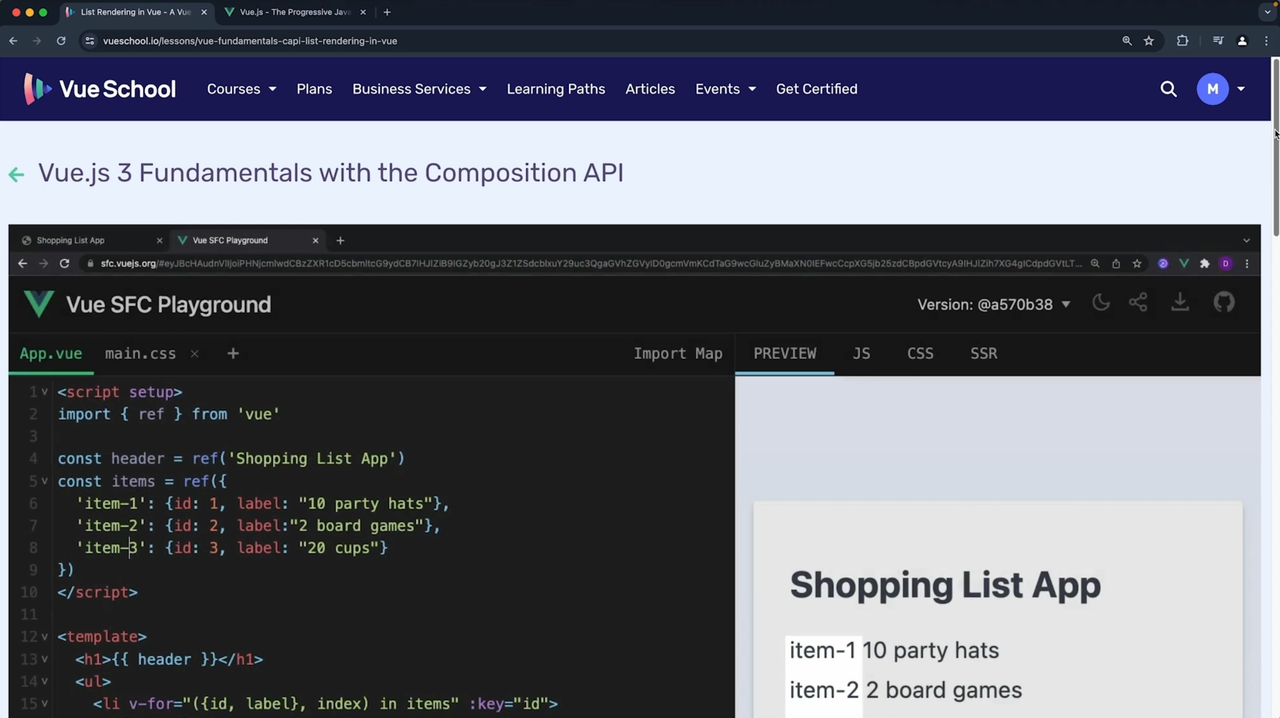Open the extensions puzzle icon in outer browser

click(x=1182, y=41)
